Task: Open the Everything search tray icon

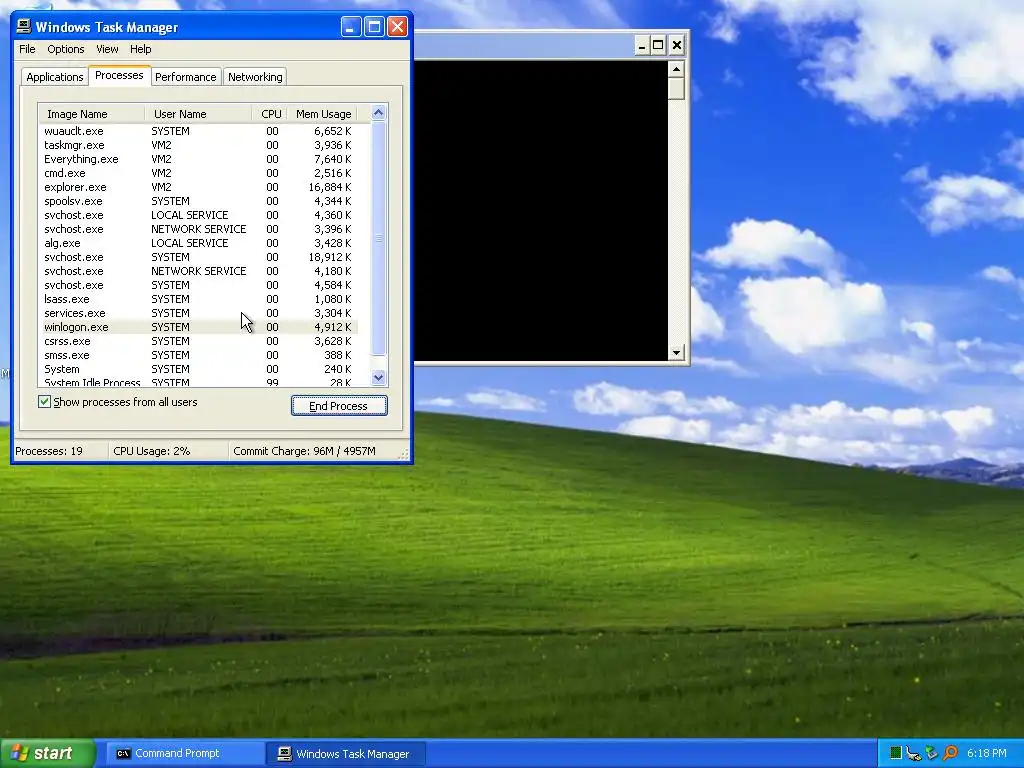Action: click(950, 753)
